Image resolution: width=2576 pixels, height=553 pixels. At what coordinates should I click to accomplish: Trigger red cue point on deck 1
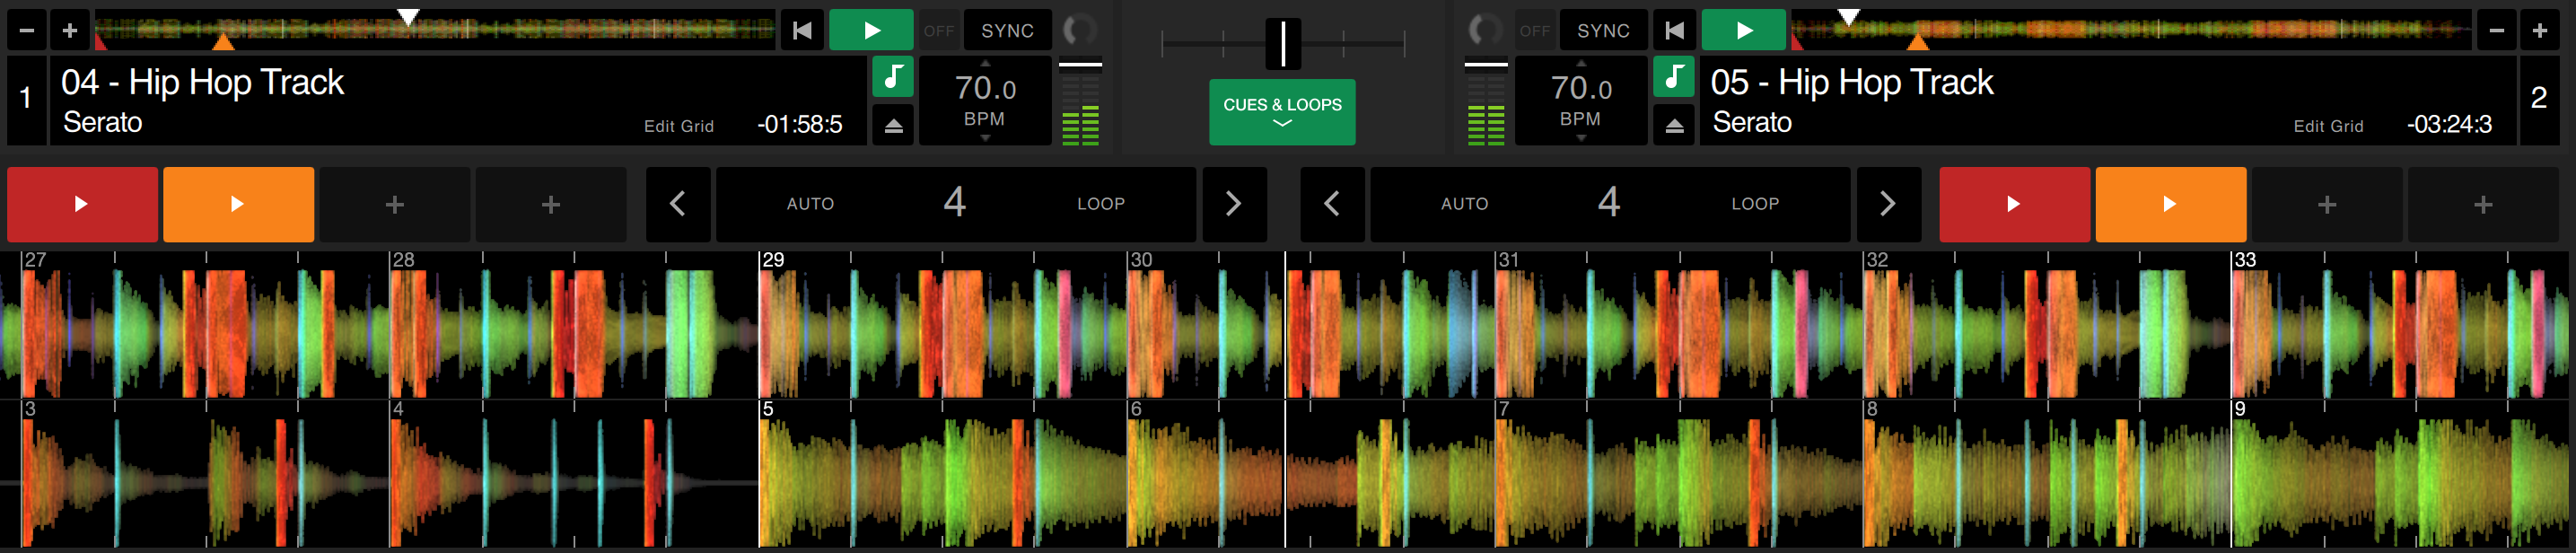point(82,204)
